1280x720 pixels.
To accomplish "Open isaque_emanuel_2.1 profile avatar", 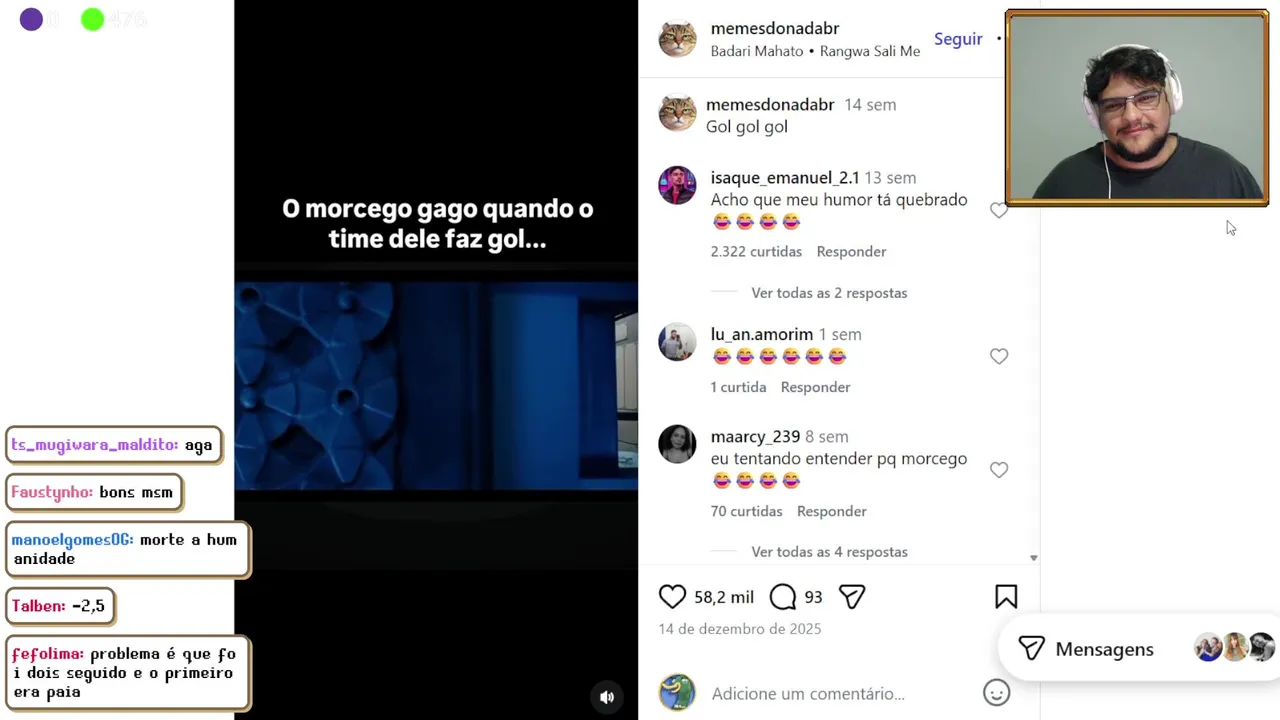I will [677, 185].
